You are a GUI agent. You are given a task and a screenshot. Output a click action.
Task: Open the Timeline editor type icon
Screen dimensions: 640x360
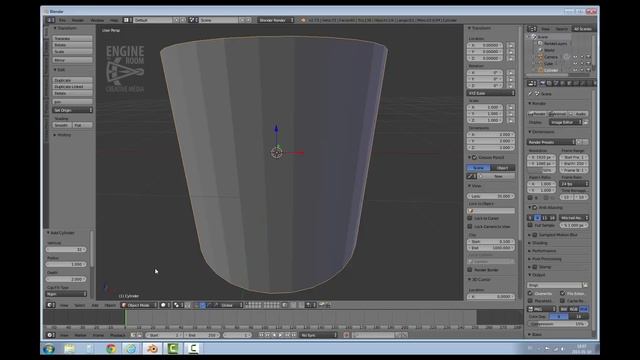(x=51, y=335)
